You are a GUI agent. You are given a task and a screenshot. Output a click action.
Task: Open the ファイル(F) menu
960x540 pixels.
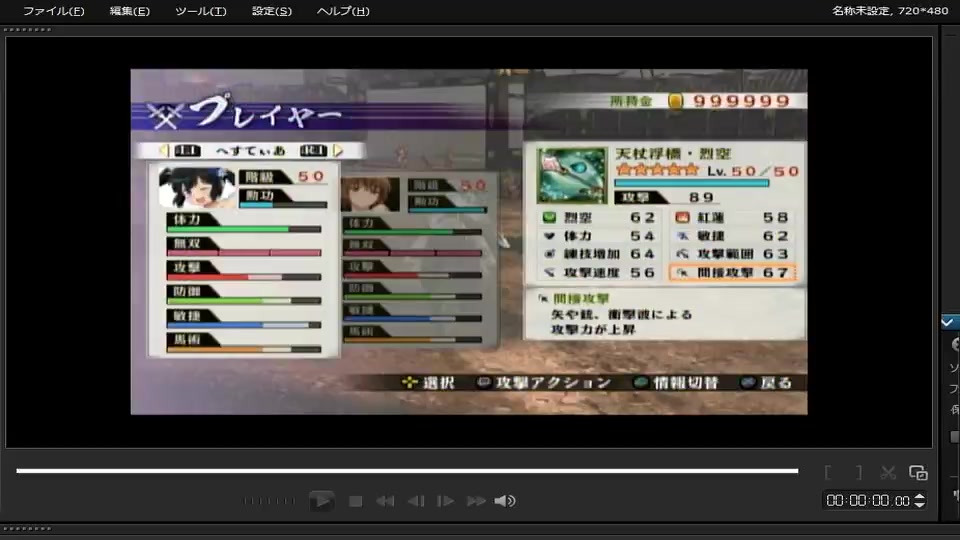click(53, 11)
